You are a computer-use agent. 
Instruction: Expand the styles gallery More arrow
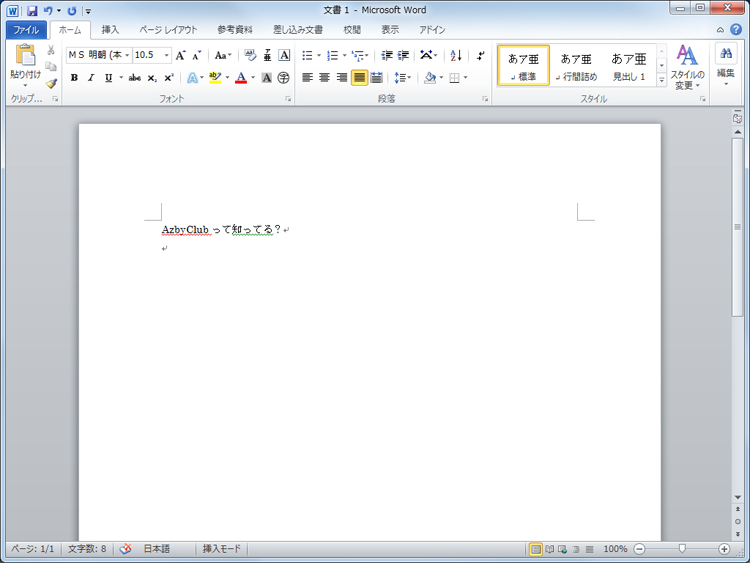point(662,79)
